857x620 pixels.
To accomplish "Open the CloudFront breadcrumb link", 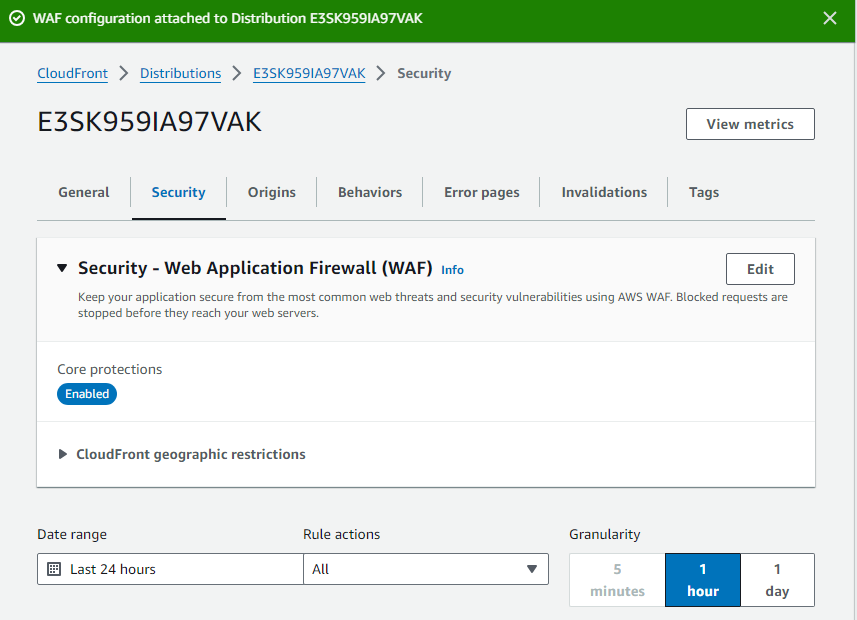I will point(72,73).
